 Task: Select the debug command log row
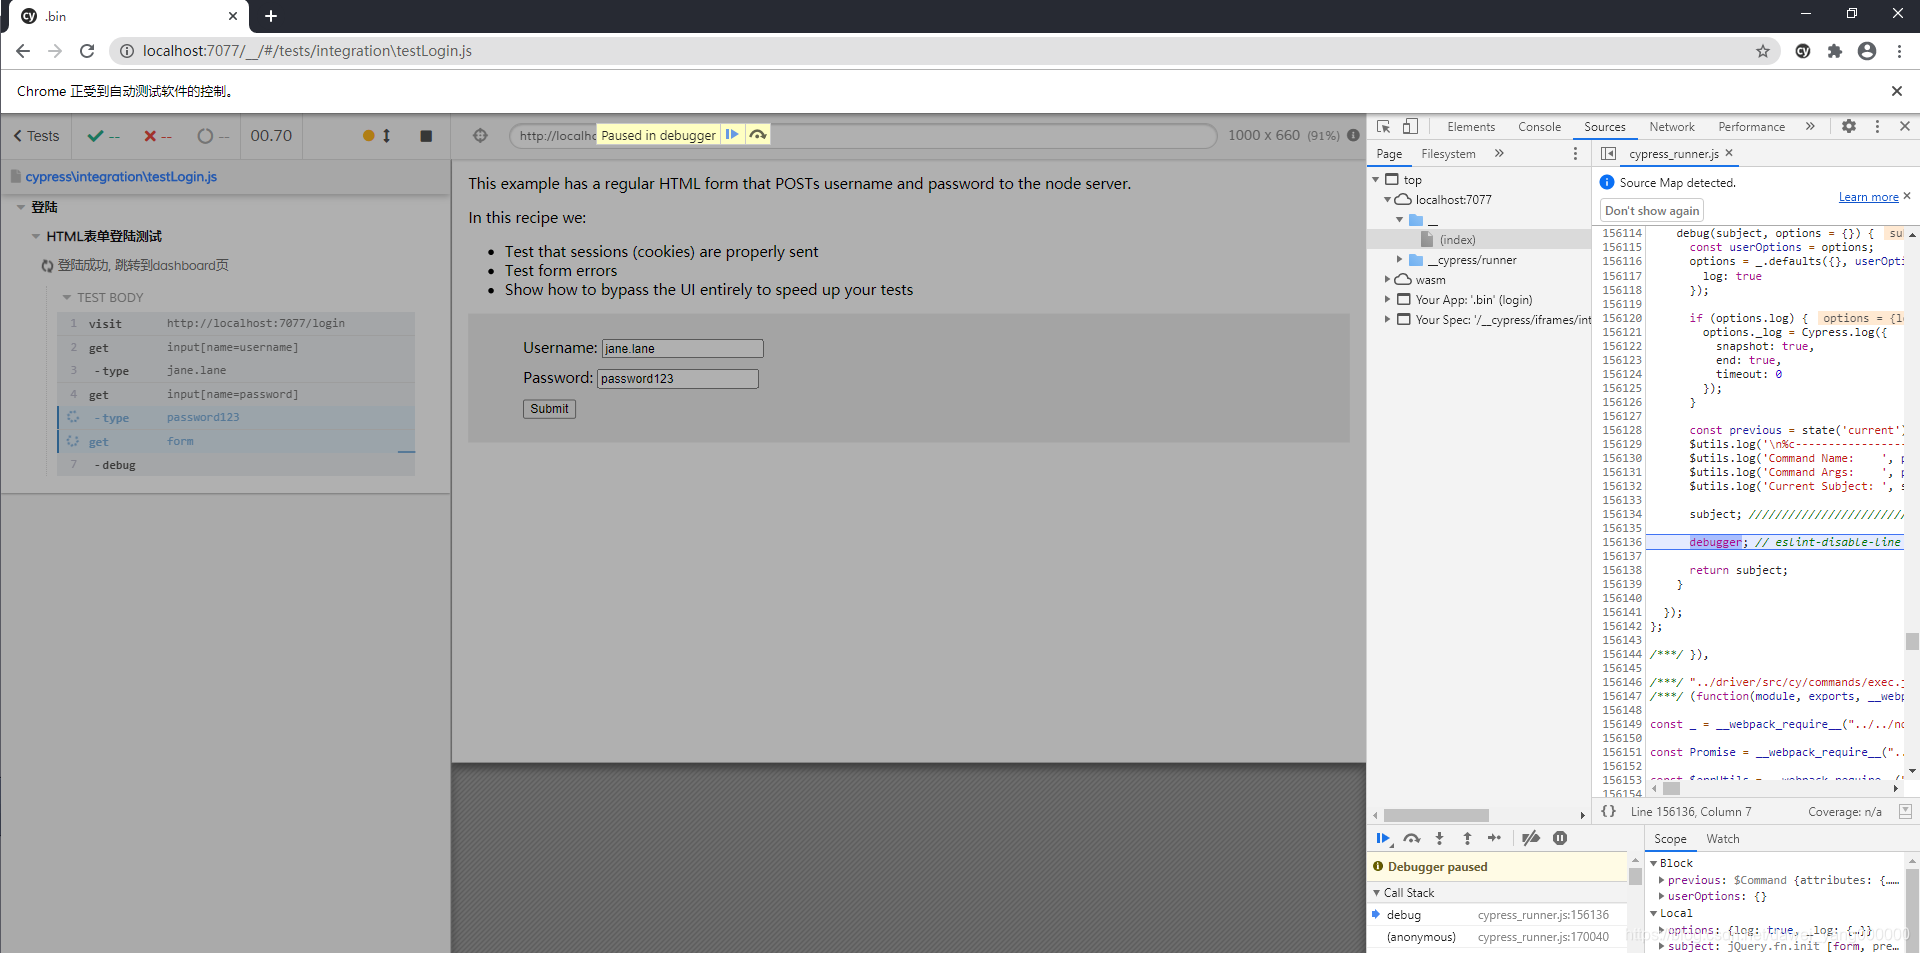(x=236, y=465)
